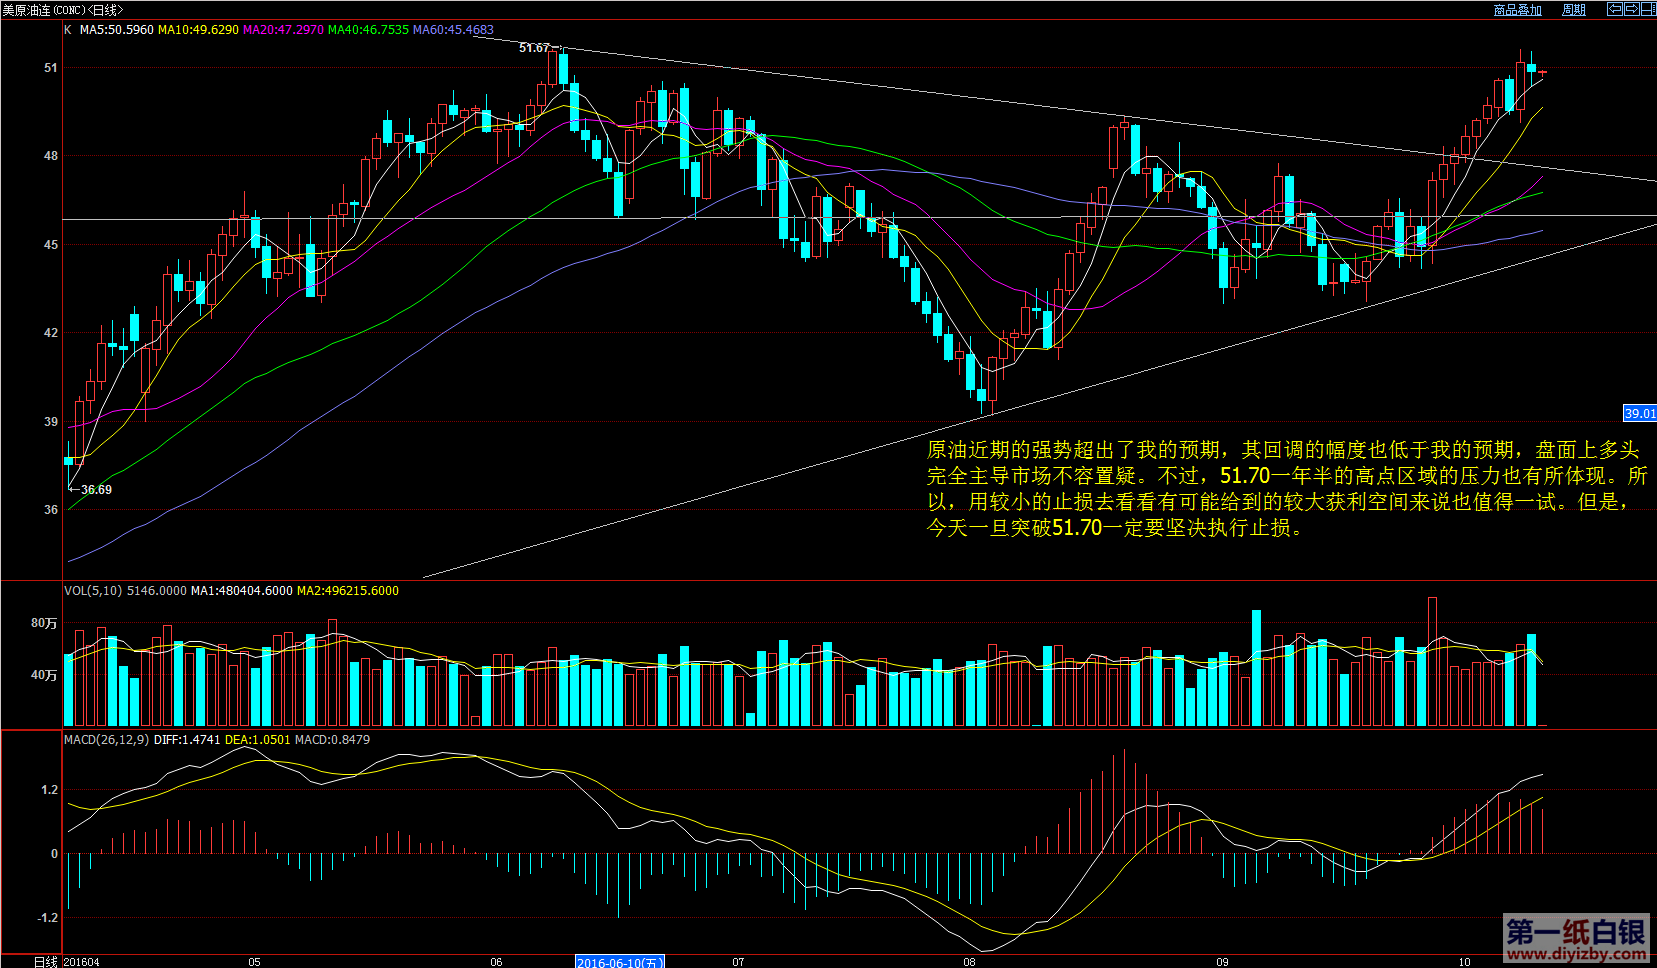The image size is (1657, 968).
Task: Click the 第一纸白银 watermark logo
Action: pos(1575,939)
